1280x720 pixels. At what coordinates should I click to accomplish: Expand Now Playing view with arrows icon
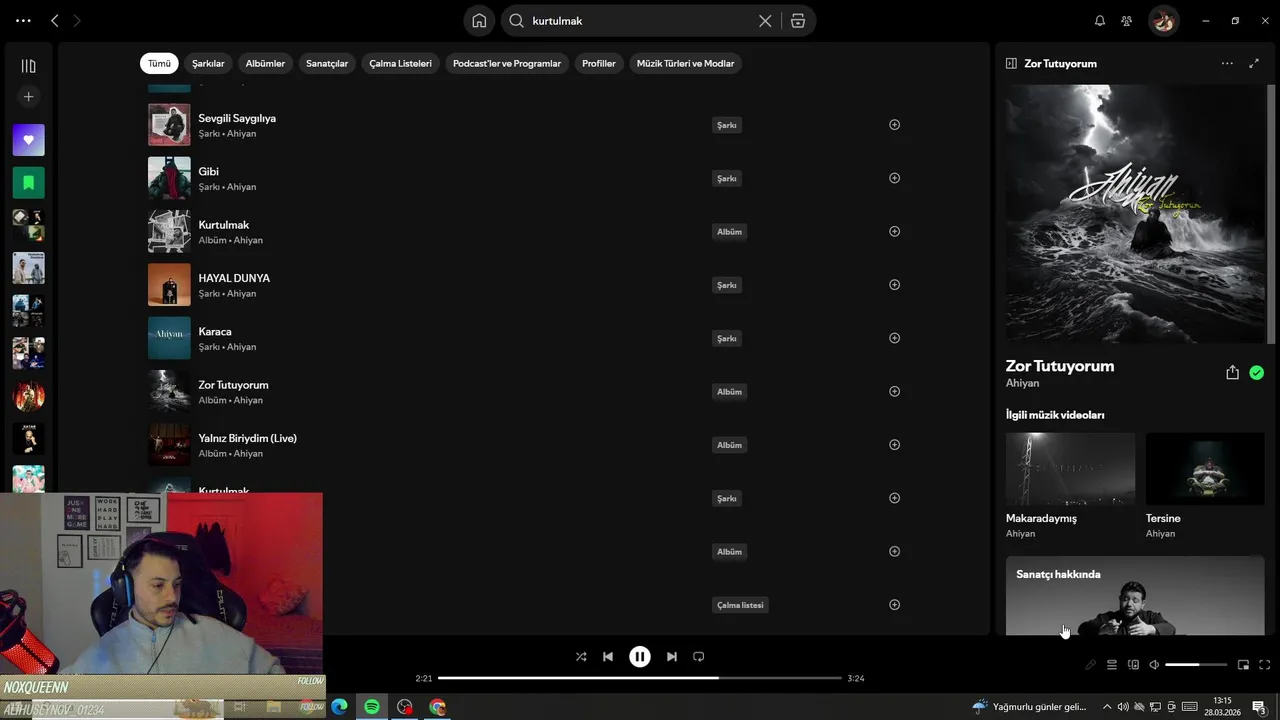[x=1254, y=63]
